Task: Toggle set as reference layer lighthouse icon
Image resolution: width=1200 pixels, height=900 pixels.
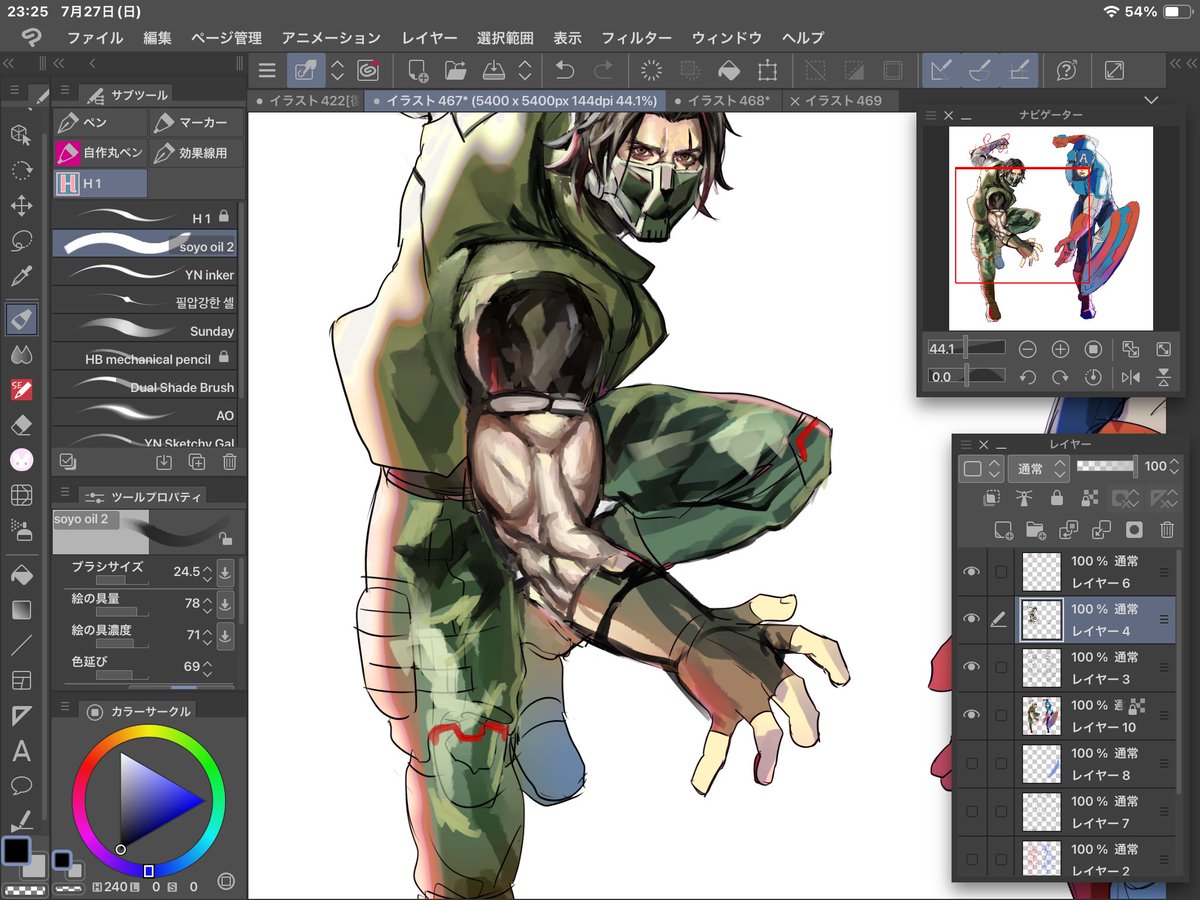Action: 1023,497
